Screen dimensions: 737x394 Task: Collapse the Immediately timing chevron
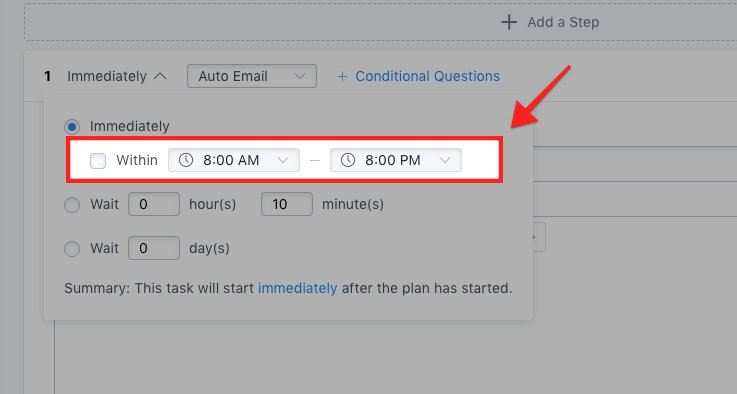[160, 76]
